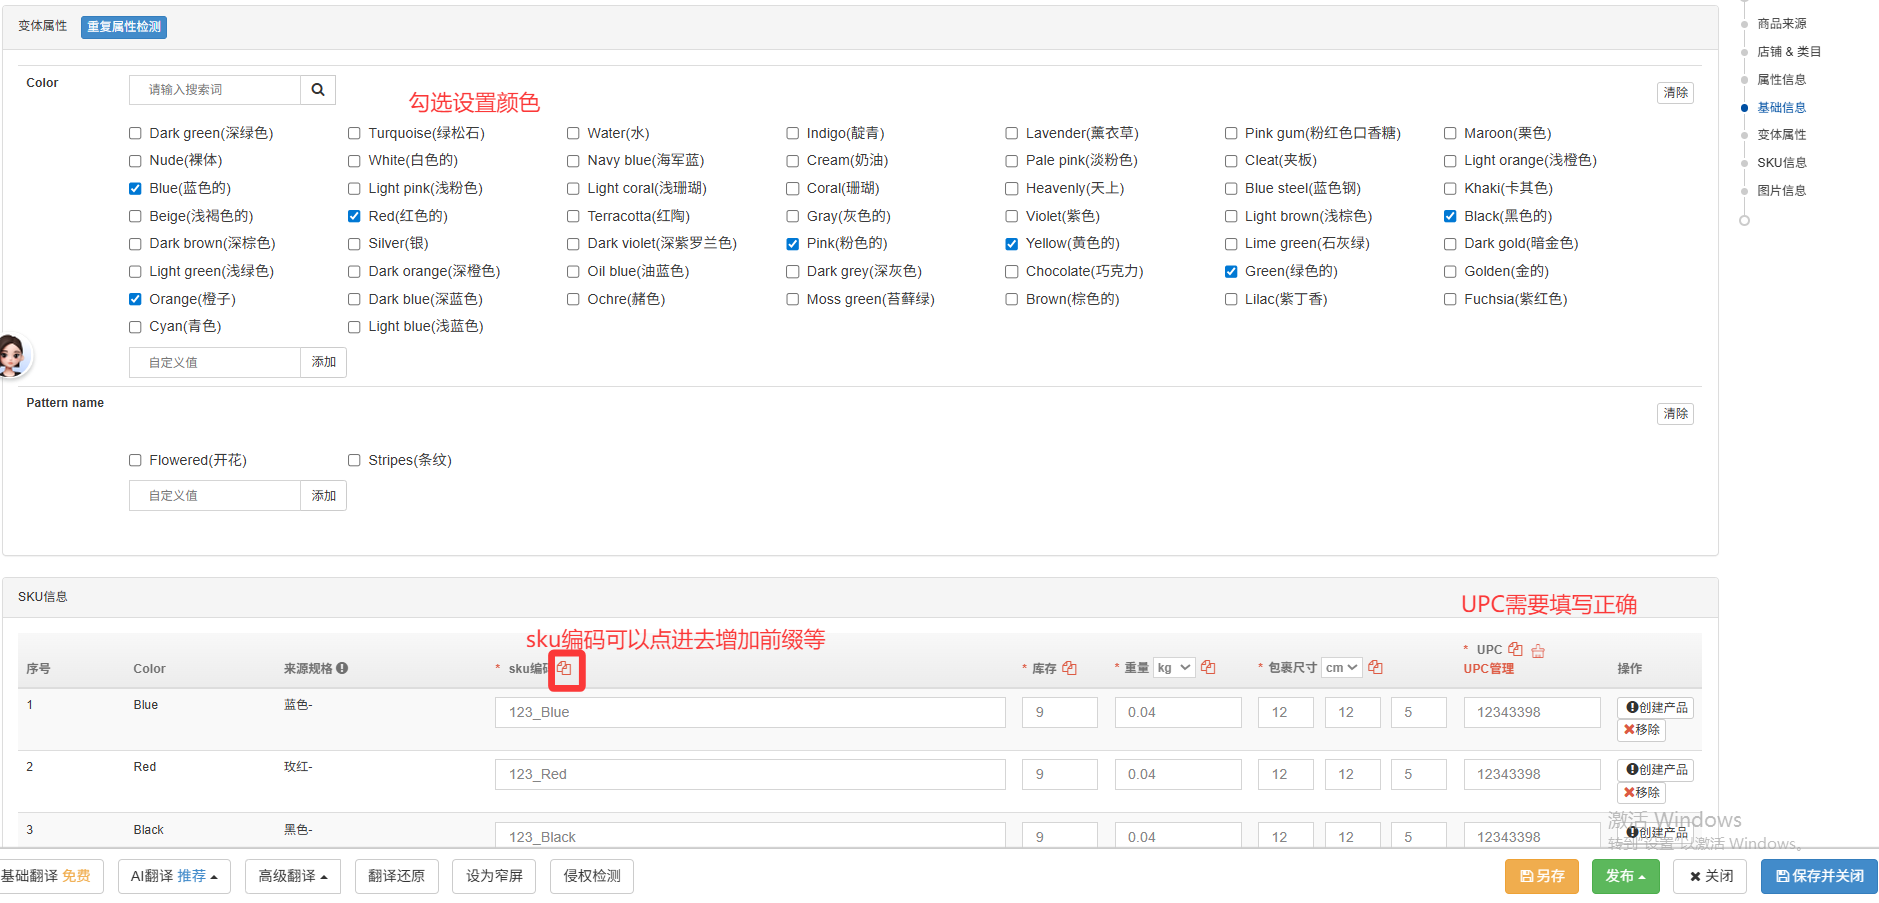This screenshot has width=1879, height=903.
Task: Click the 保存并关闭 button
Action: pyautogui.click(x=1819, y=876)
